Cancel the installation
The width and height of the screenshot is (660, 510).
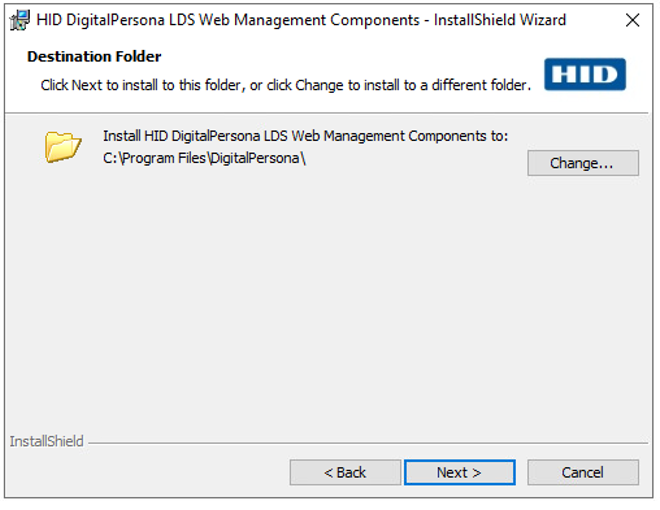pyautogui.click(x=582, y=472)
